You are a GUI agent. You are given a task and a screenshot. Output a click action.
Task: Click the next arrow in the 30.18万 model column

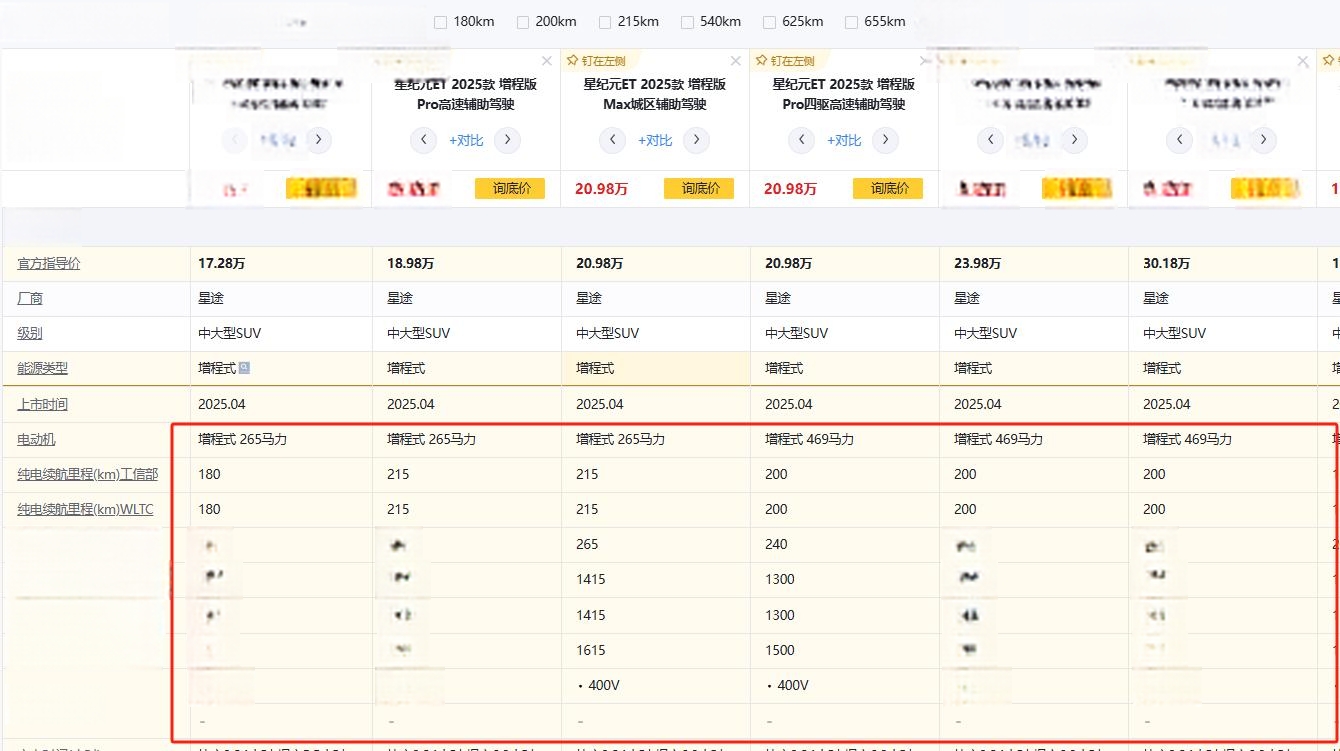(1263, 140)
